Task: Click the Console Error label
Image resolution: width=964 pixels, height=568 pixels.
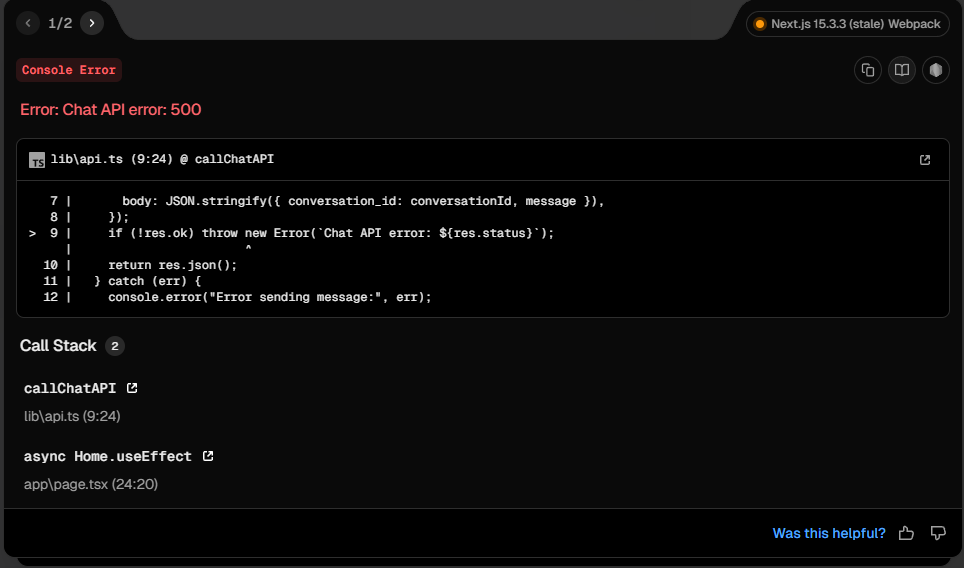Action: point(69,70)
